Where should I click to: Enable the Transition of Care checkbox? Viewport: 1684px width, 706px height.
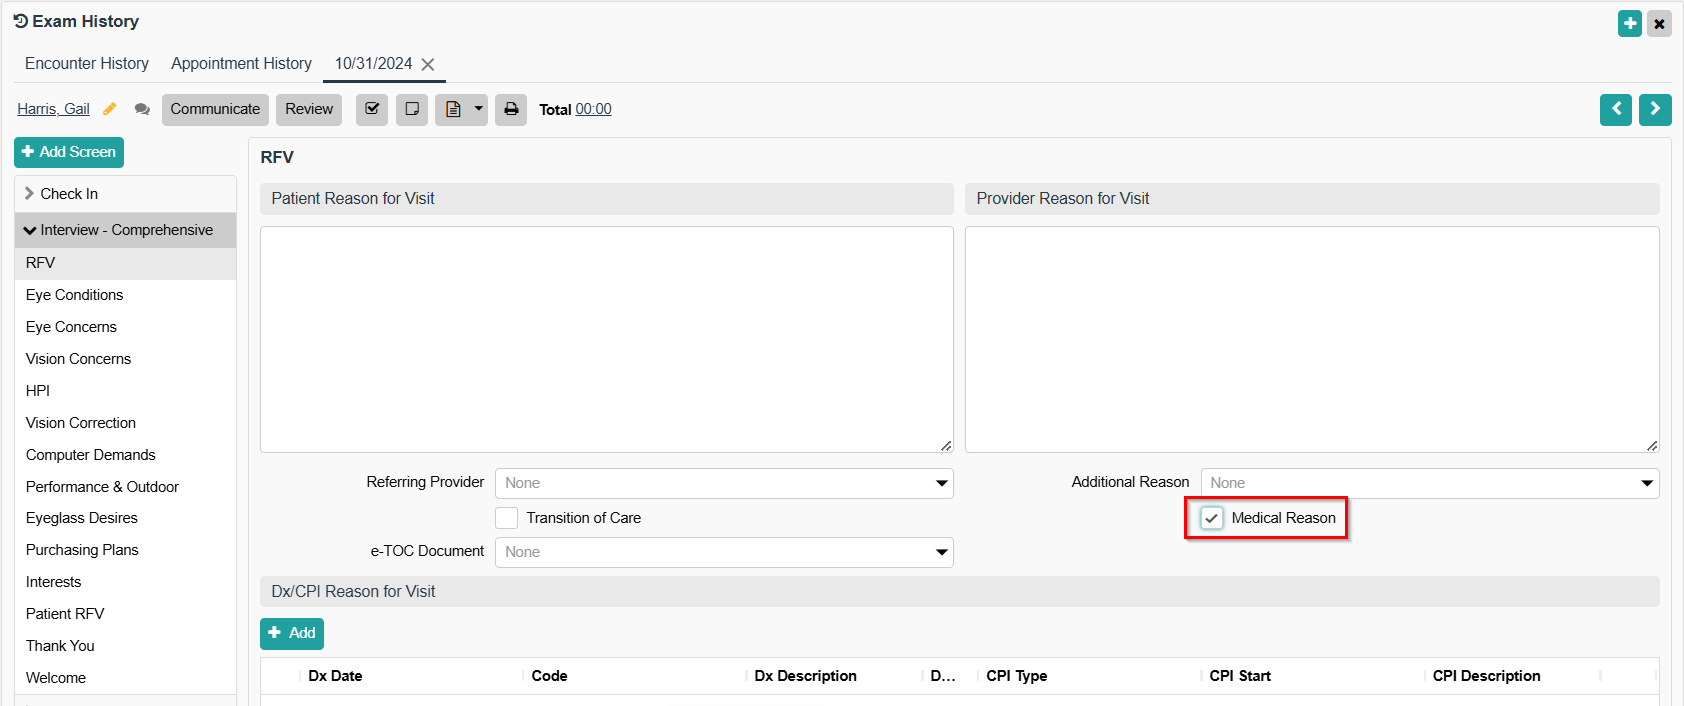point(507,518)
